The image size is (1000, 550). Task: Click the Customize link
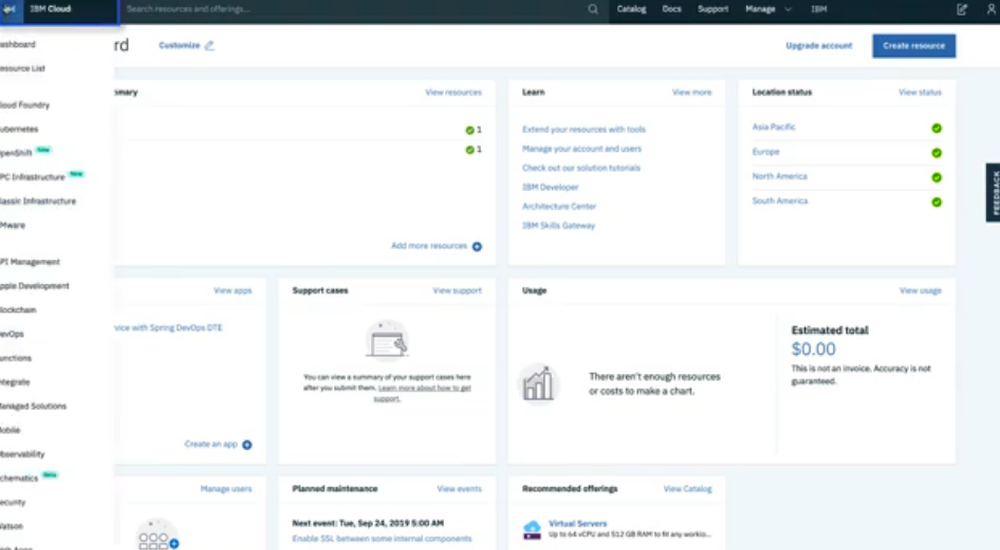point(179,45)
